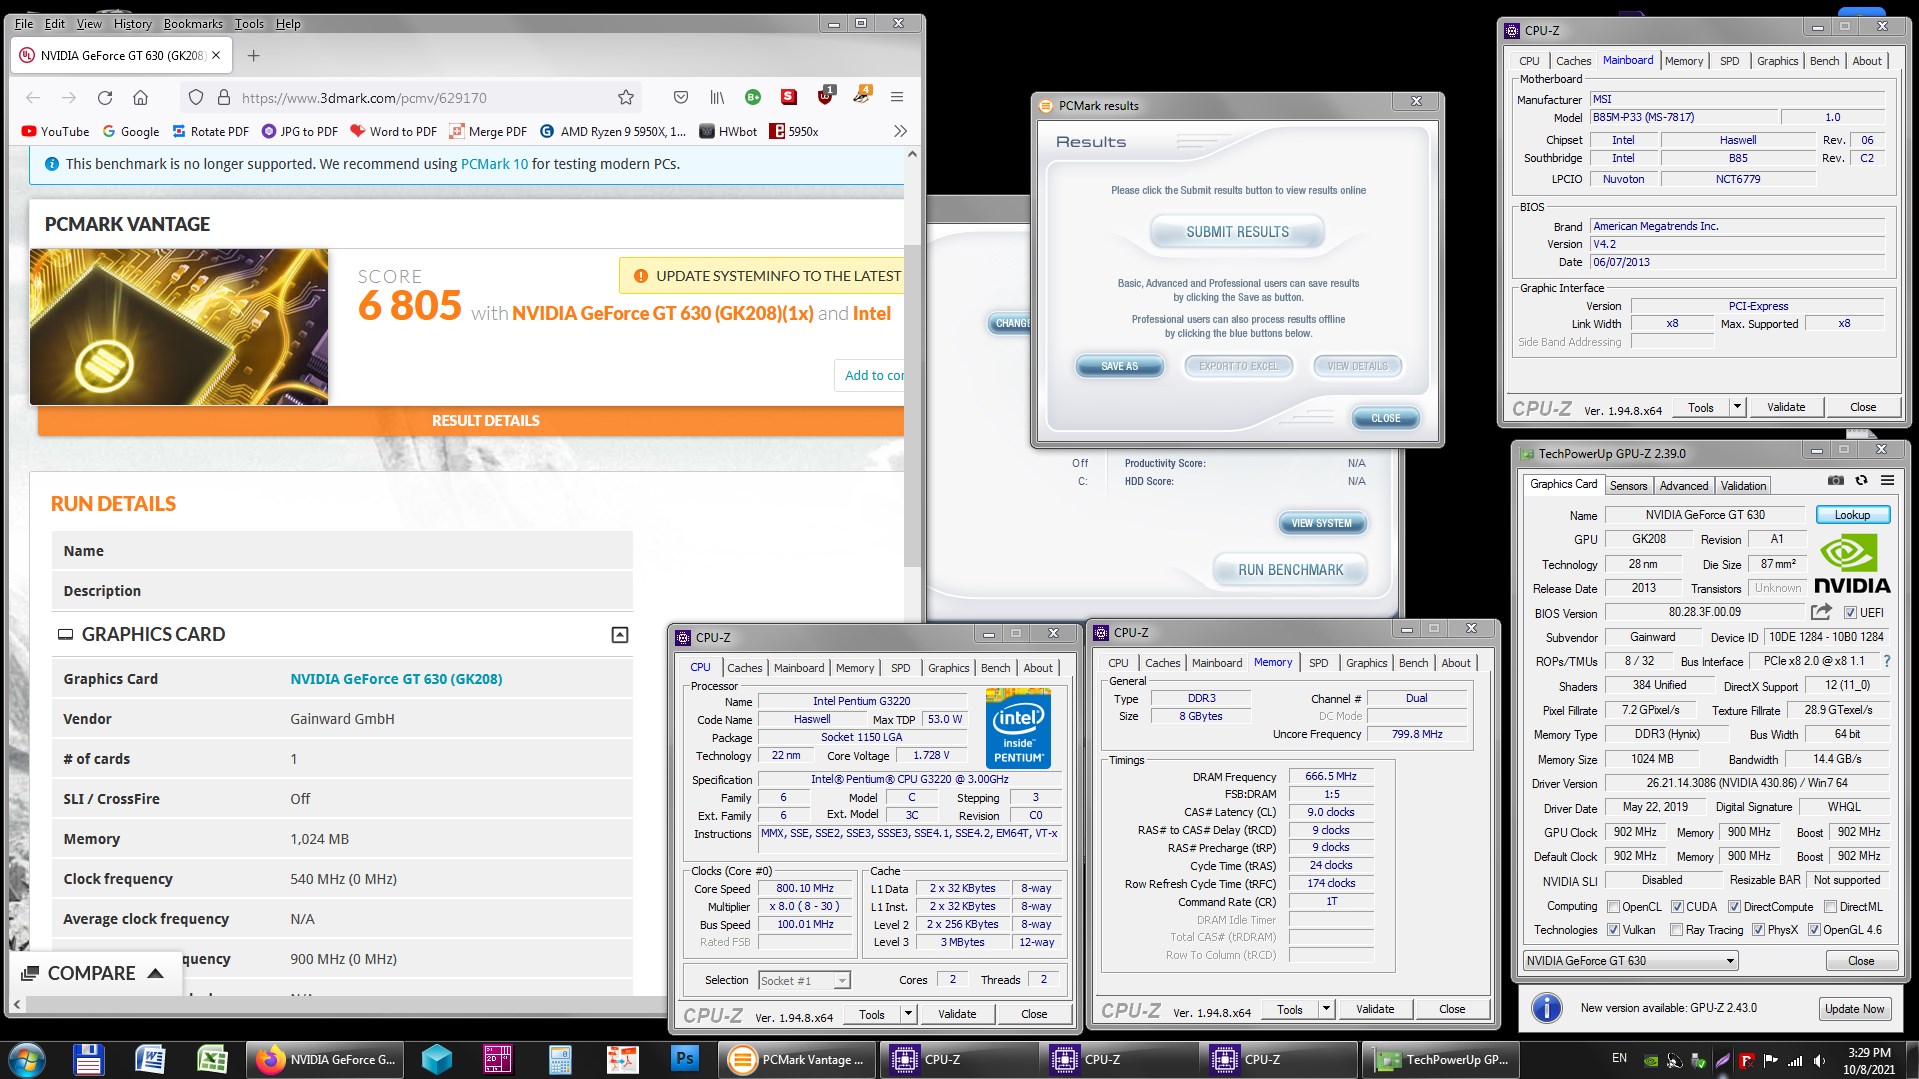The width and height of the screenshot is (1919, 1079).
Task: Click the GPU-Z refresh icon
Action: pos(1861,481)
